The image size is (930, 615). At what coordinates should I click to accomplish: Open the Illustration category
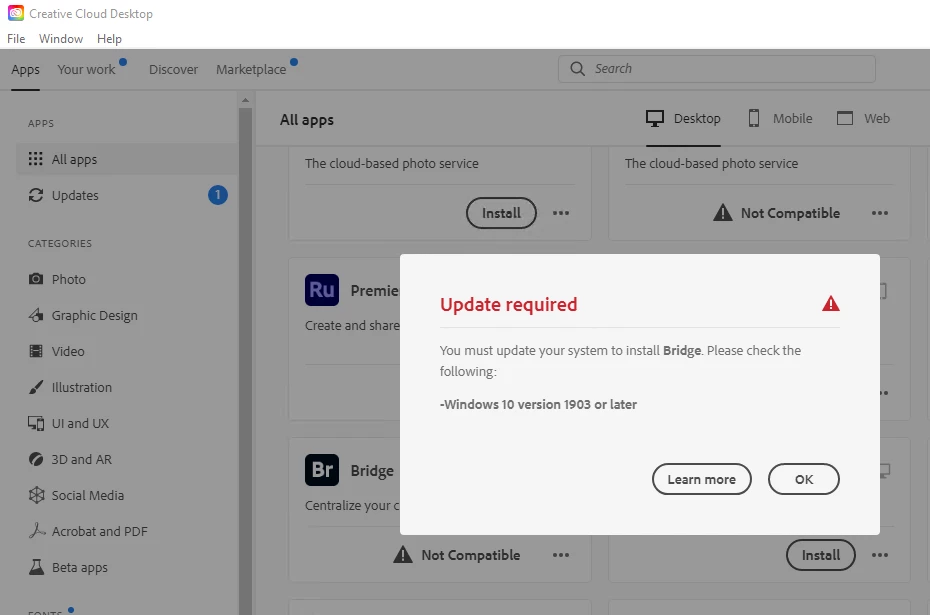coord(81,387)
